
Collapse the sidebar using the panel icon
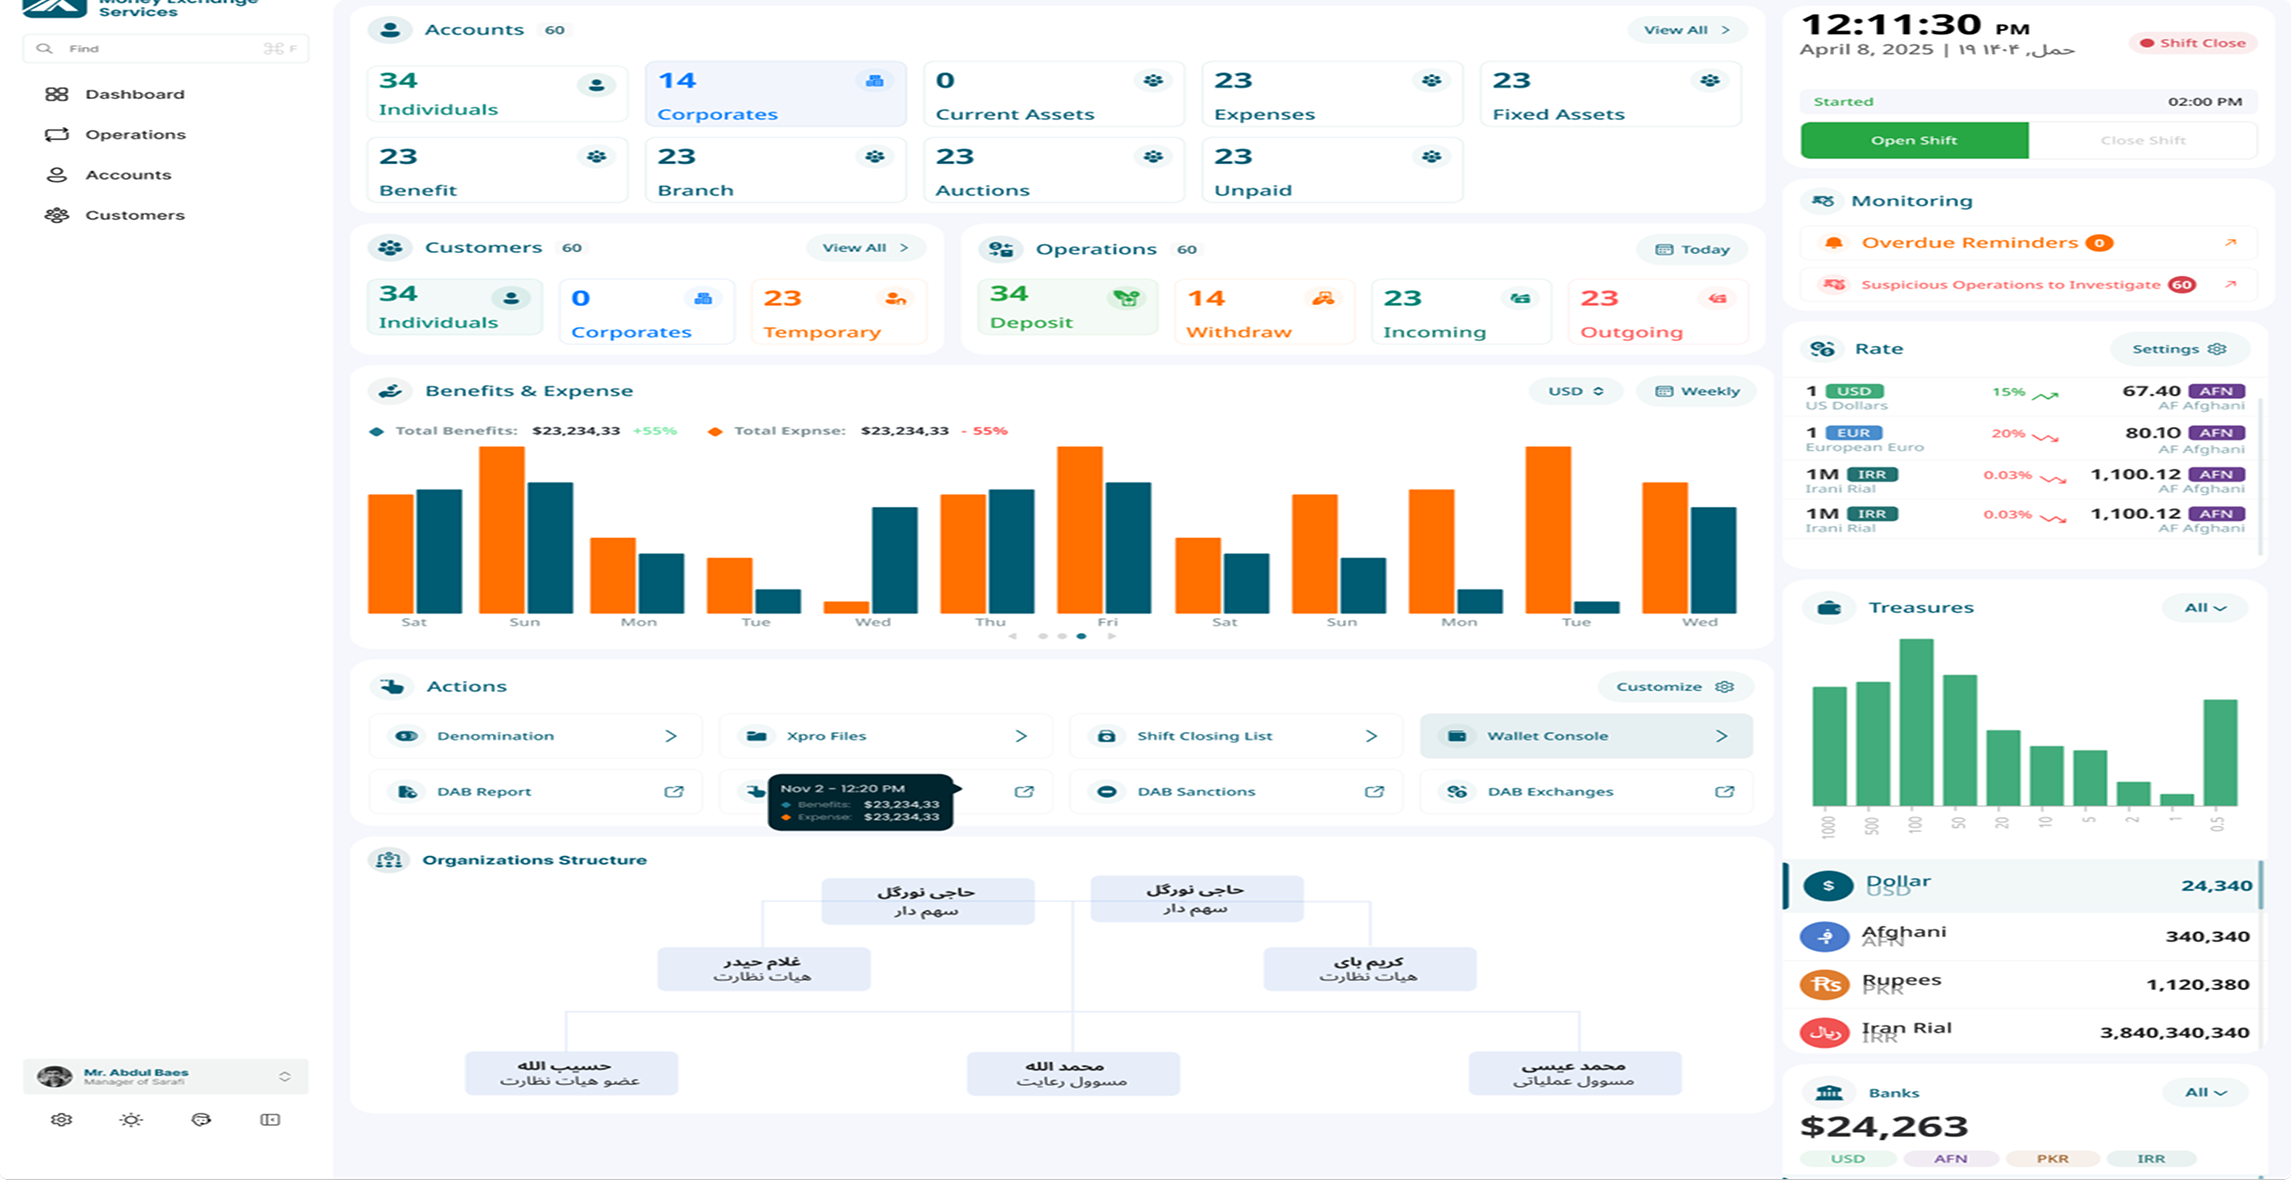click(268, 1119)
